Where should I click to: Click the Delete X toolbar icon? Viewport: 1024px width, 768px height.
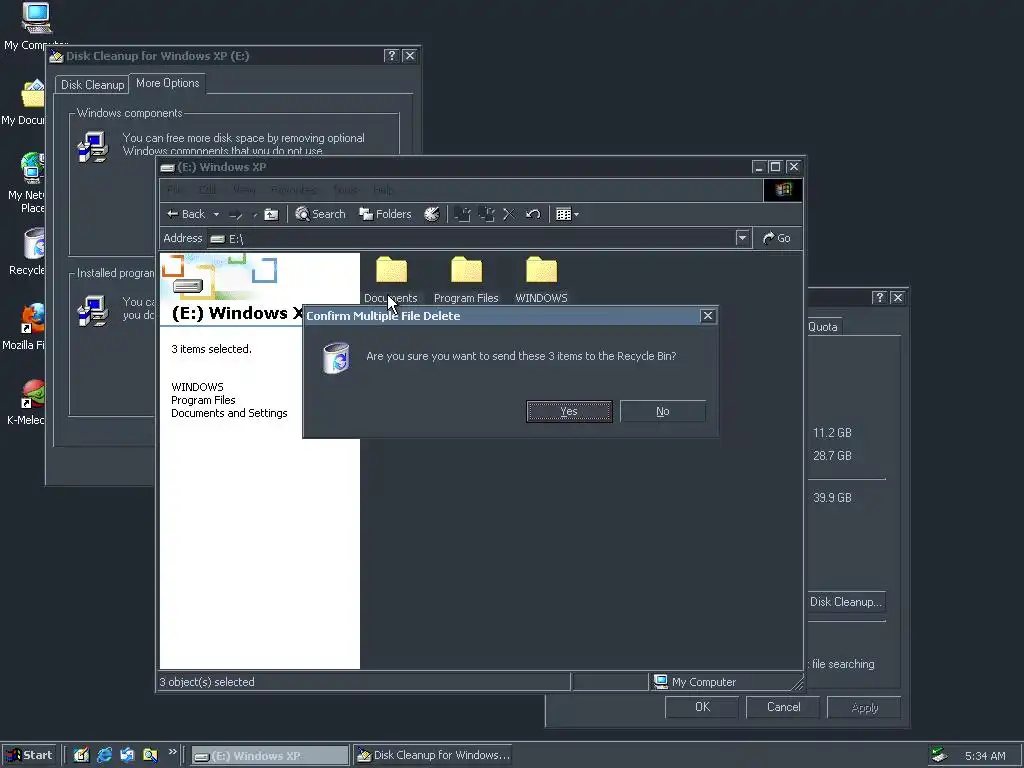[509, 214]
